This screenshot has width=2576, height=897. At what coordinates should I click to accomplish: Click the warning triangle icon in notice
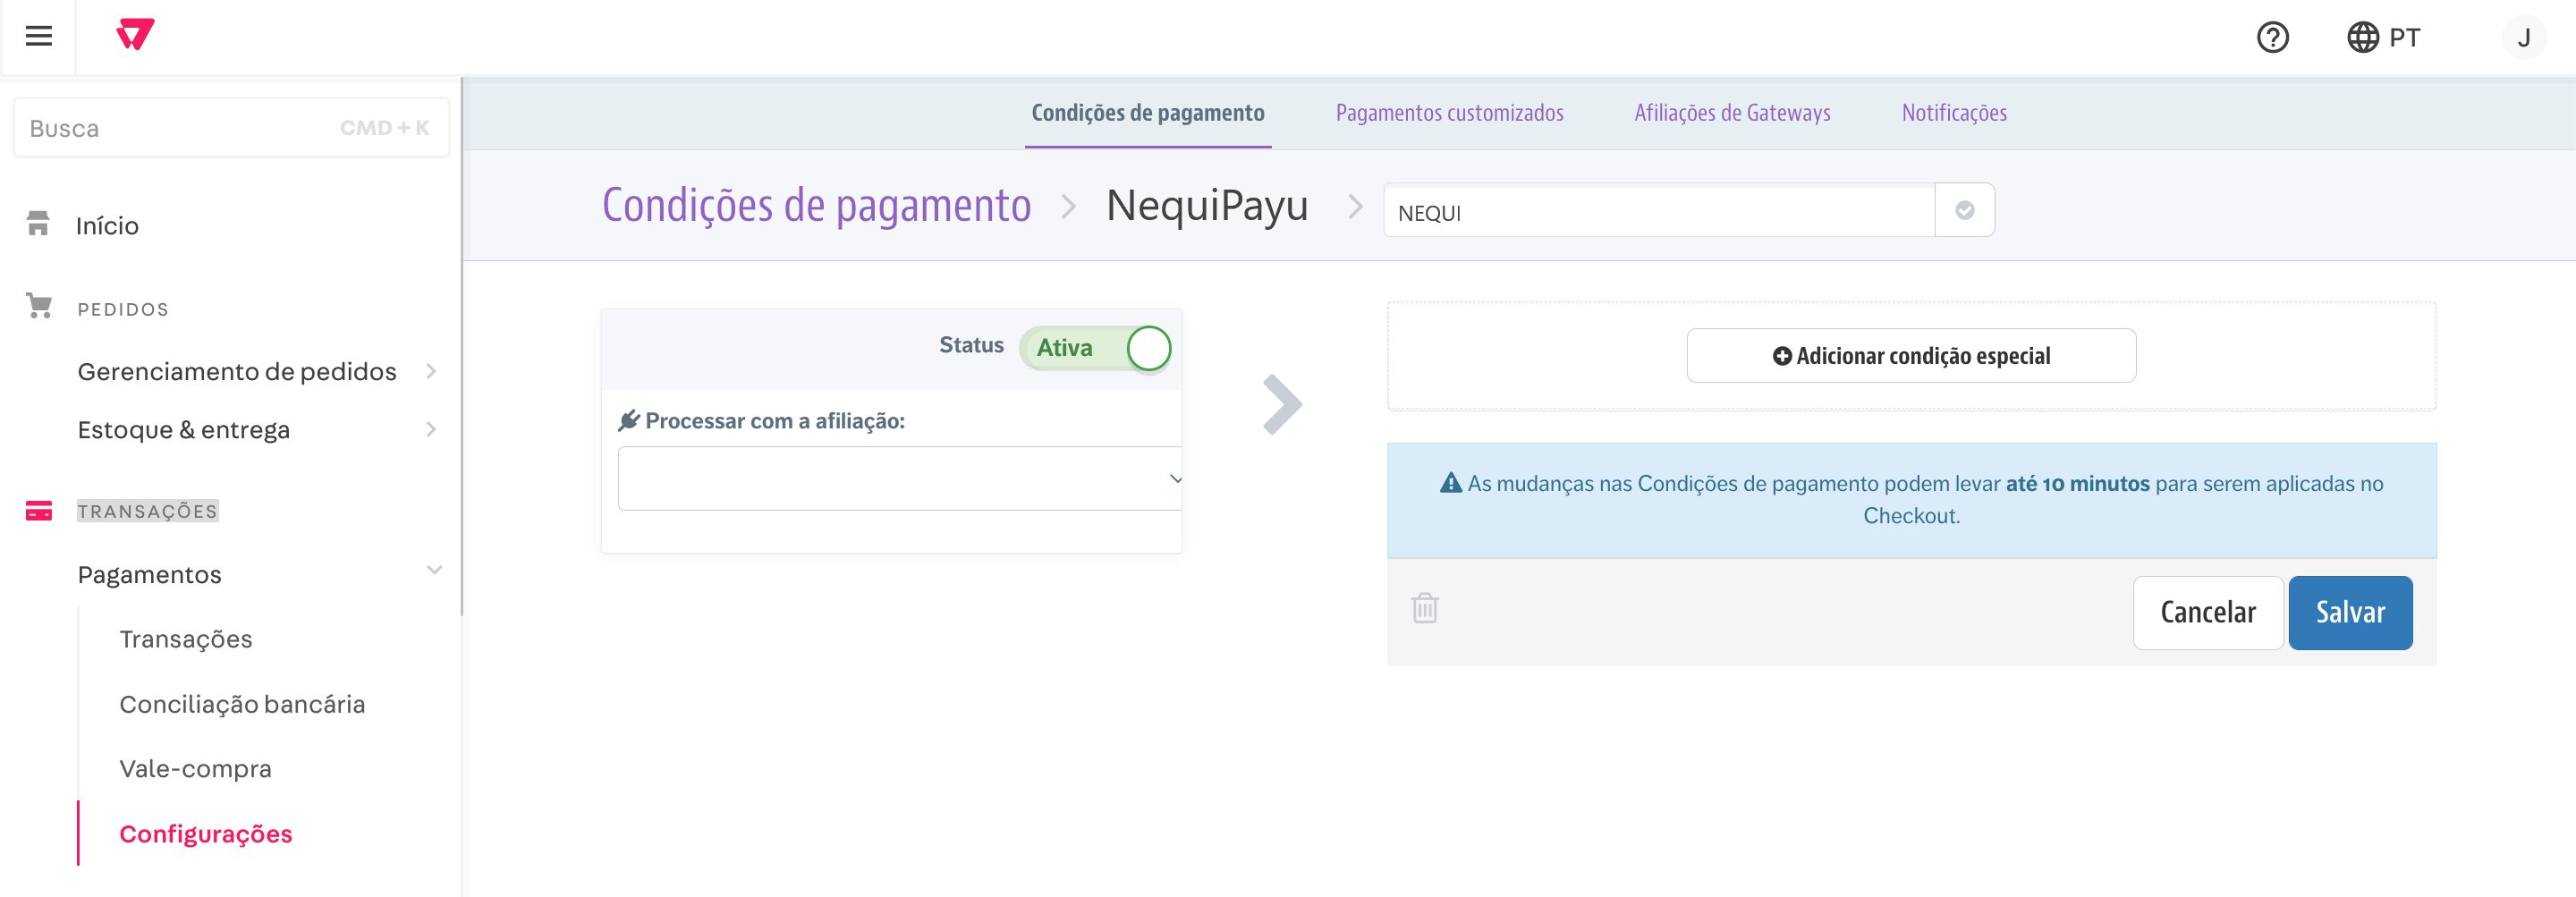coord(1450,484)
